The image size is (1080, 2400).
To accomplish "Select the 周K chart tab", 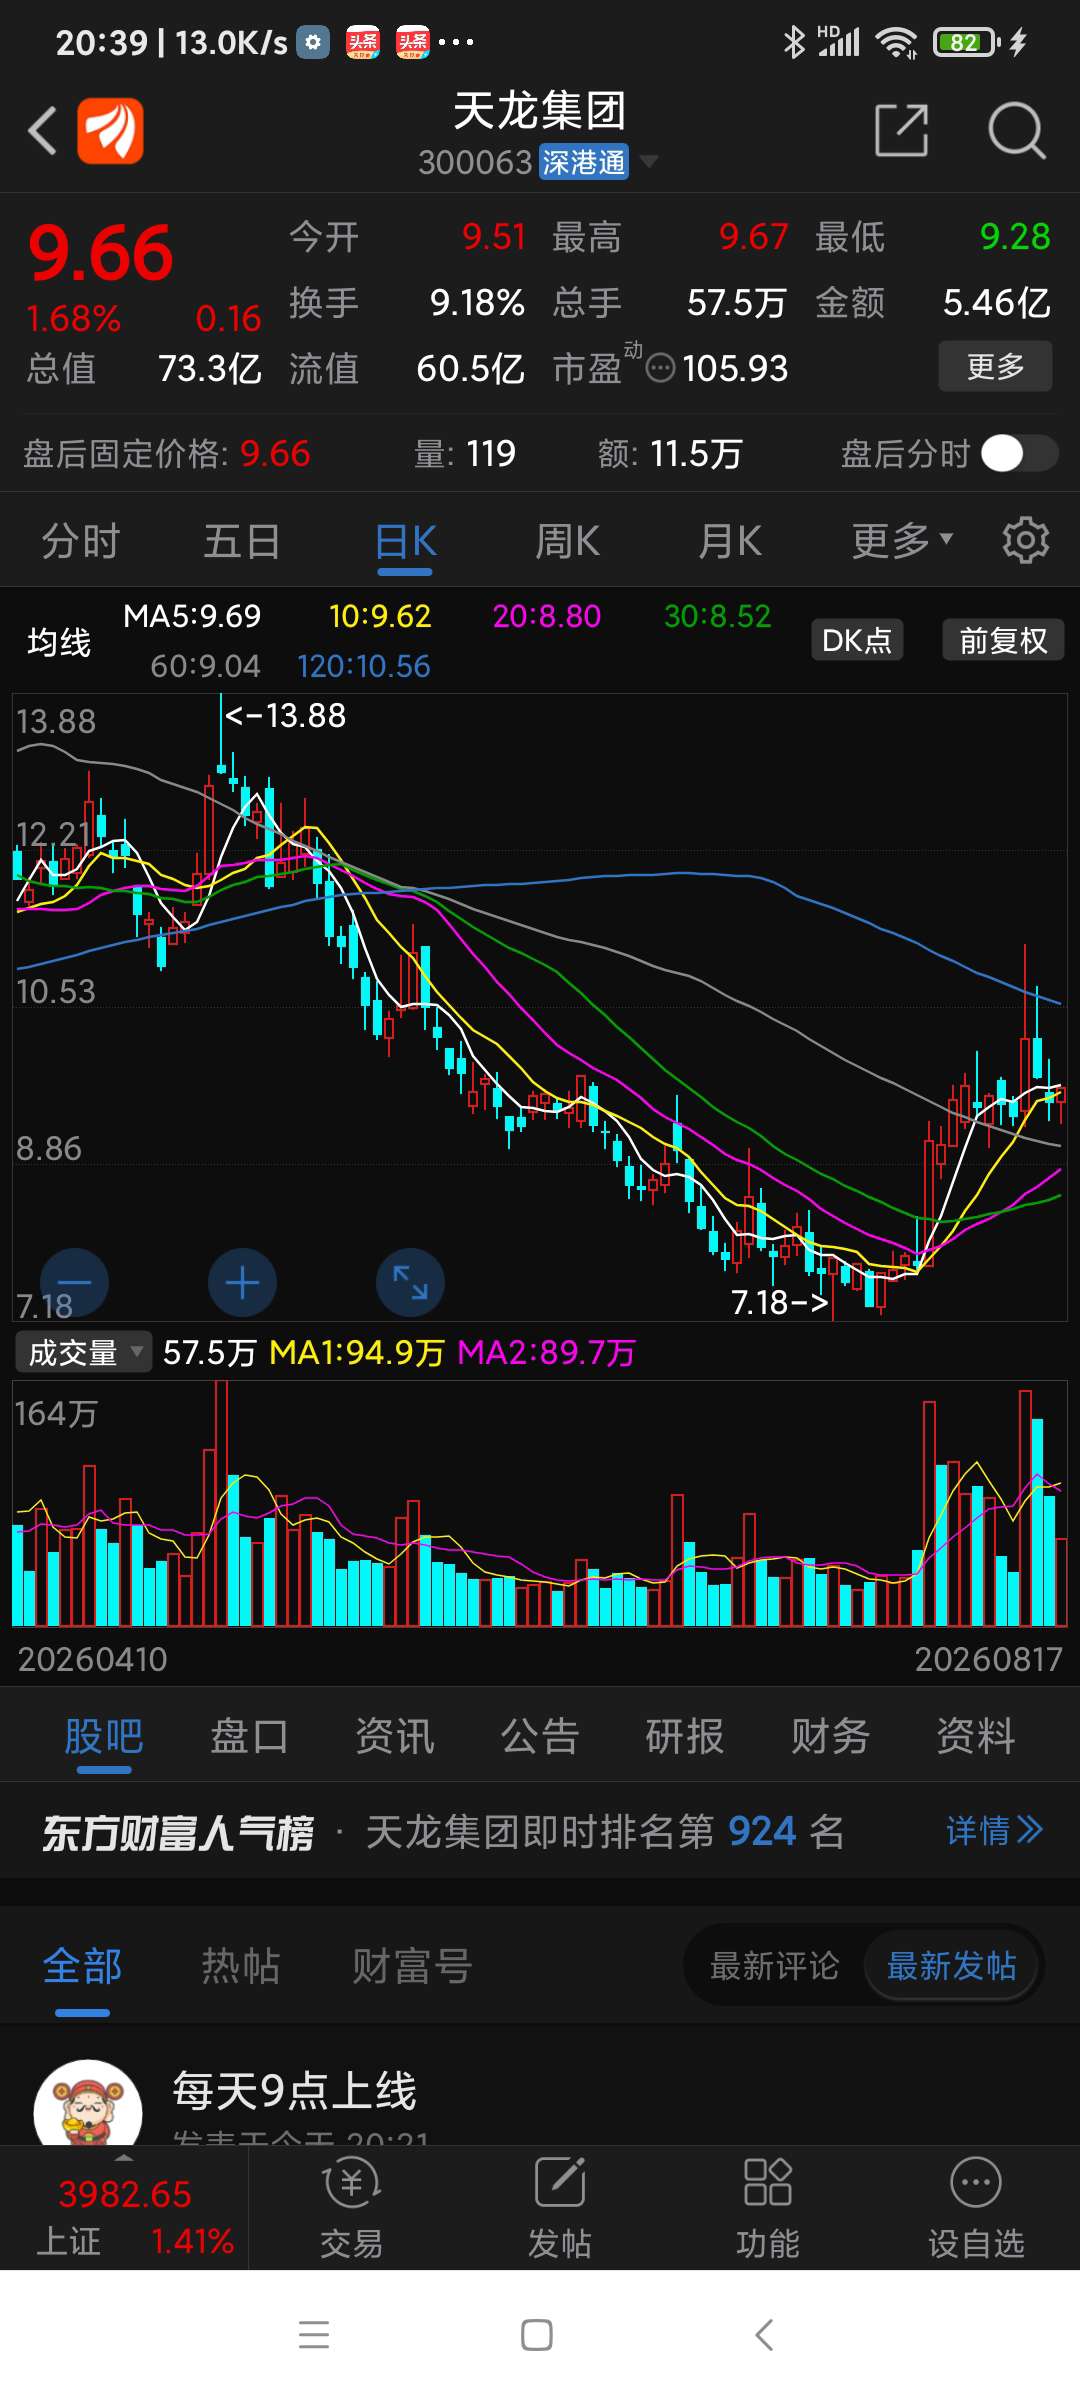I will [x=567, y=541].
